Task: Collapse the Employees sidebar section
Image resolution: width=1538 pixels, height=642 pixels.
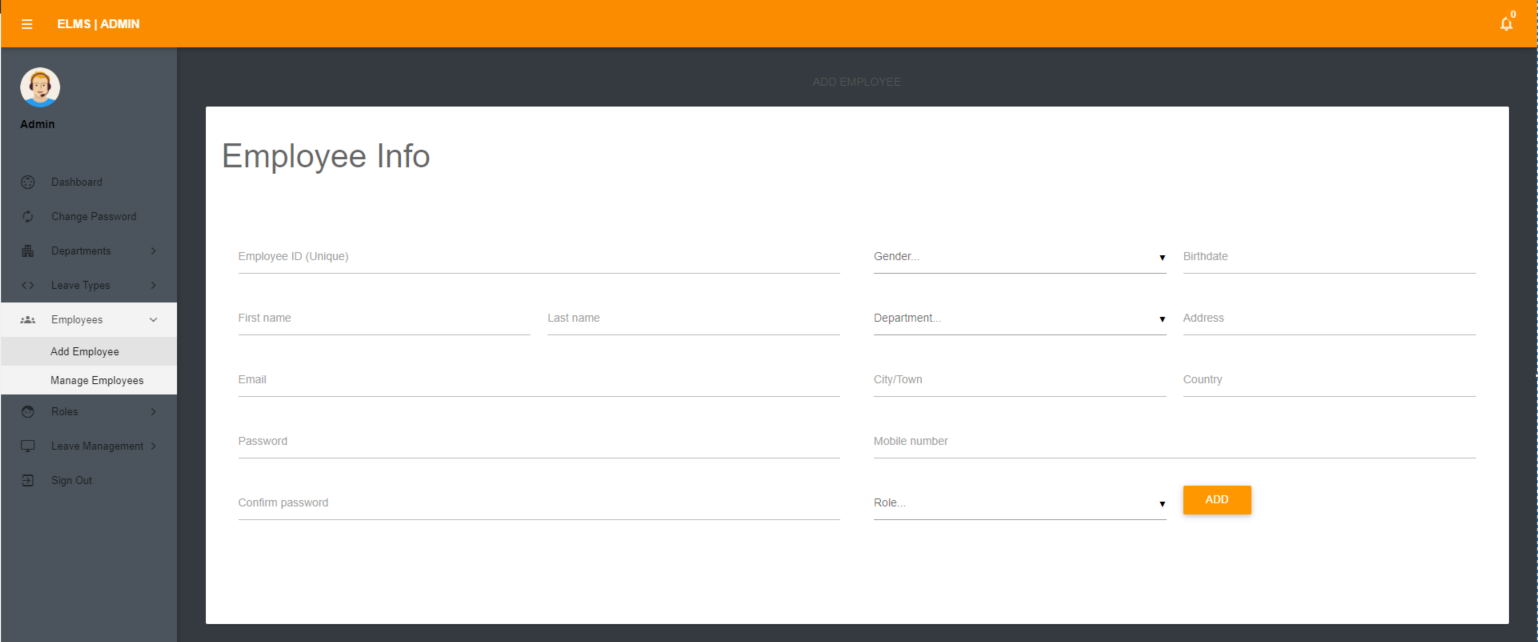Action: click(153, 320)
